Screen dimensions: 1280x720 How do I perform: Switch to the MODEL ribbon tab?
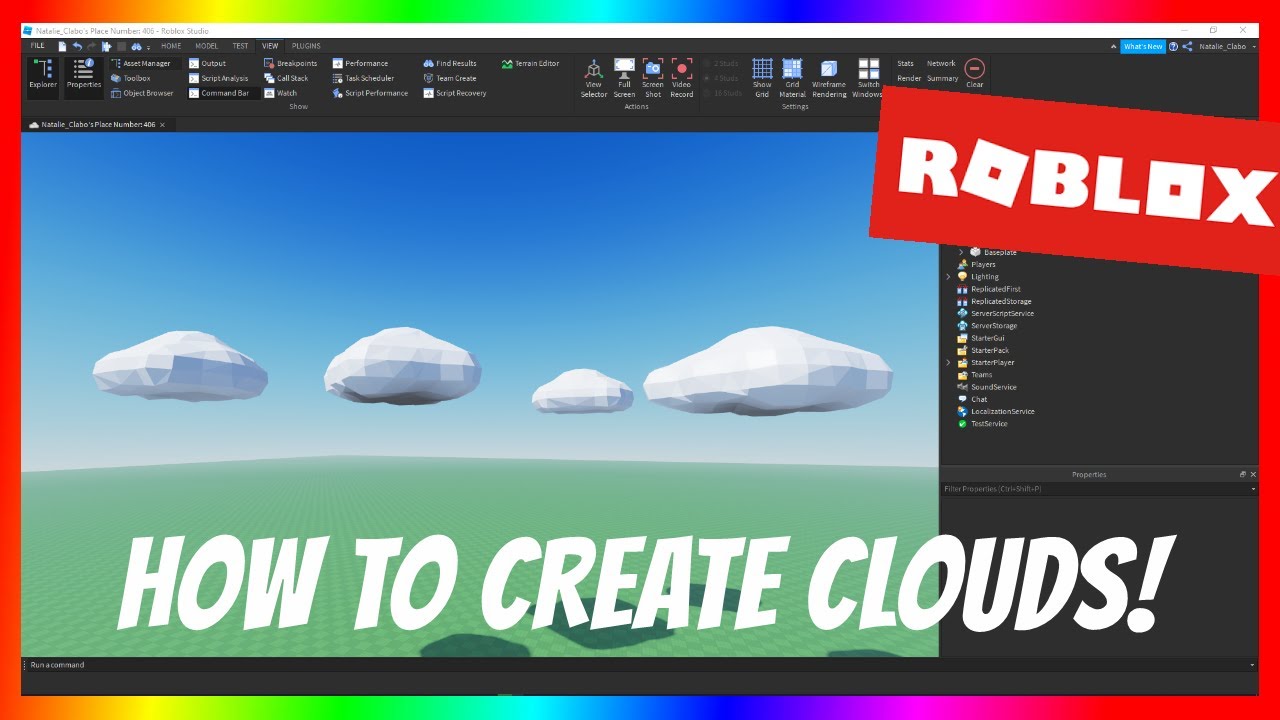tap(207, 46)
